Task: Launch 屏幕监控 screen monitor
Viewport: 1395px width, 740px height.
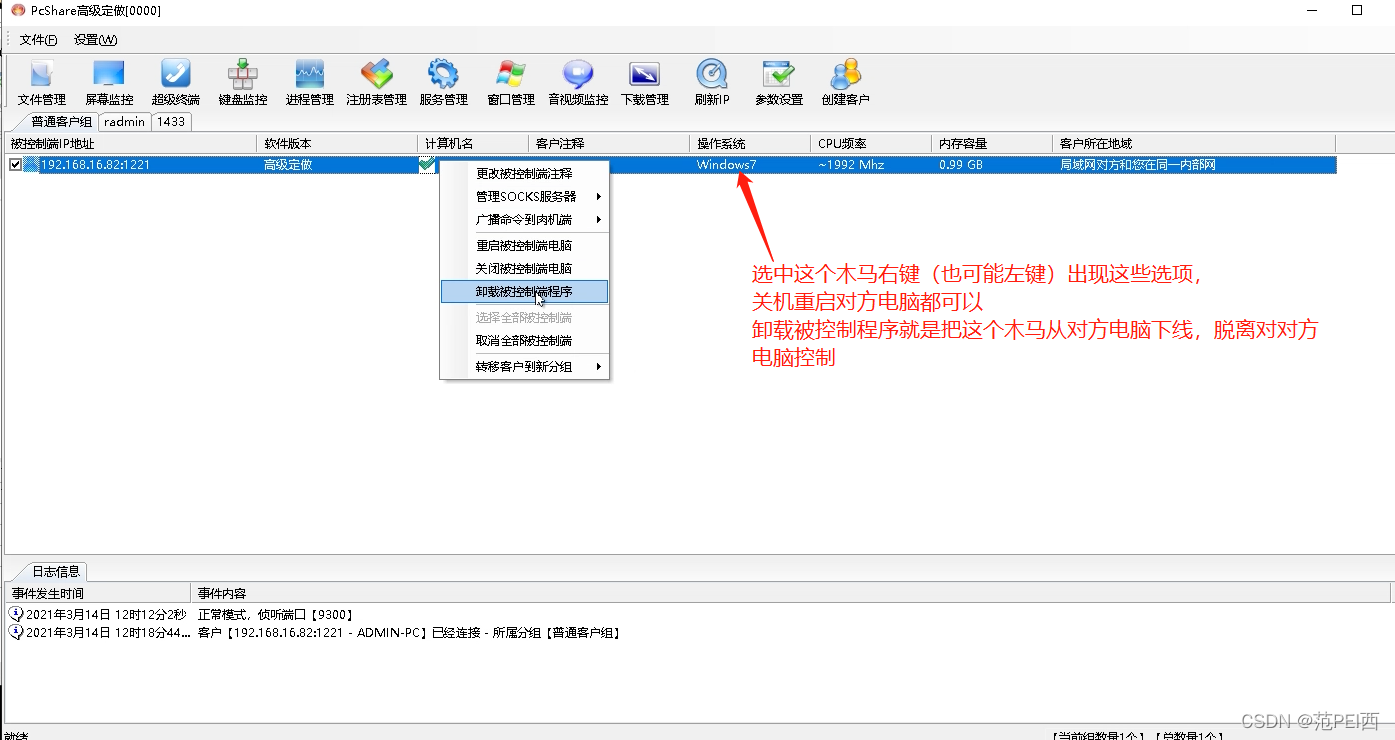Action: 109,82
